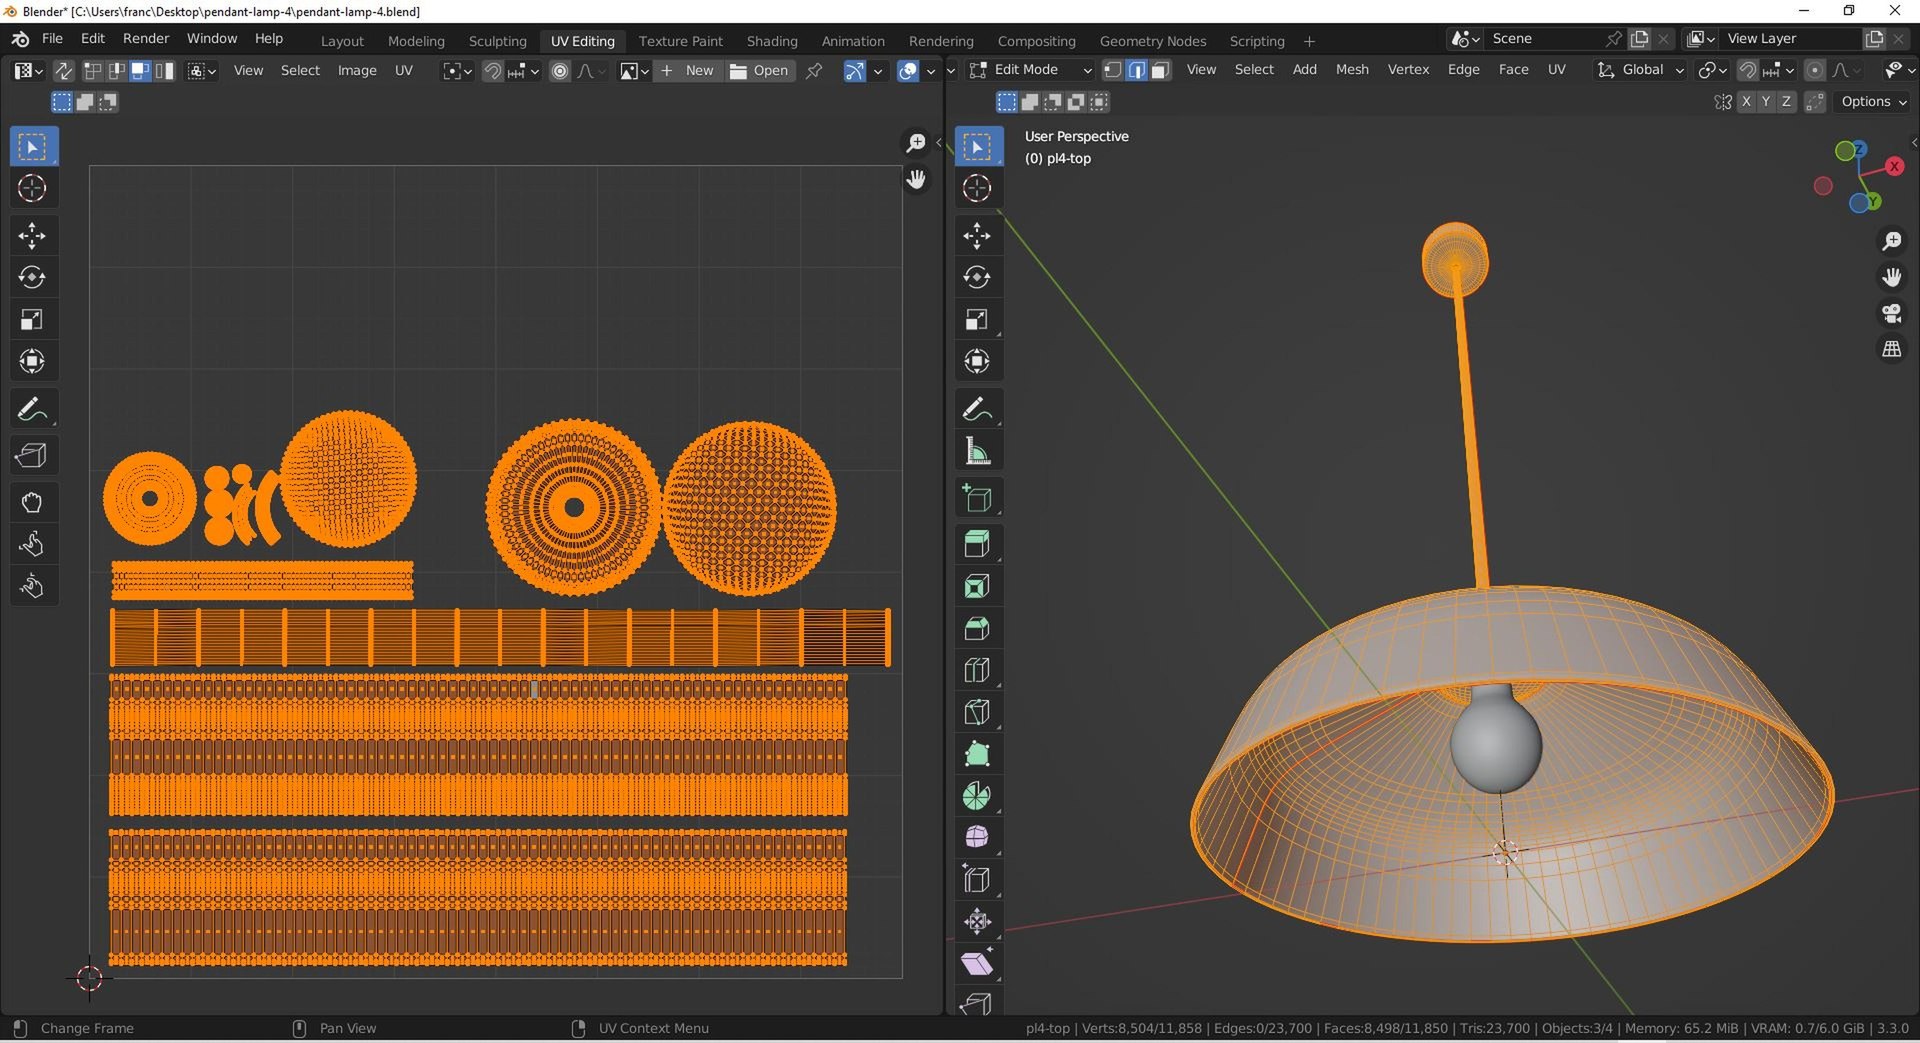Switch to the Texture Paint workspace tab
Viewport: 1920px width, 1043px height.
(x=680, y=41)
